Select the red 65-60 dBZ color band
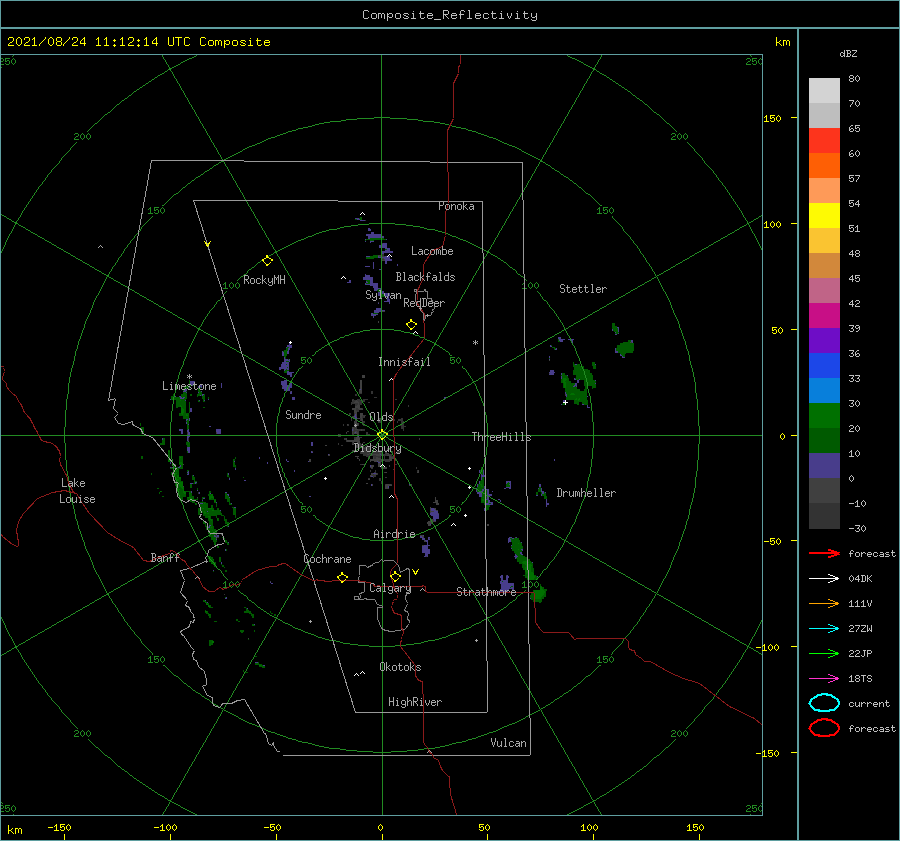 pyautogui.click(x=824, y=141)
